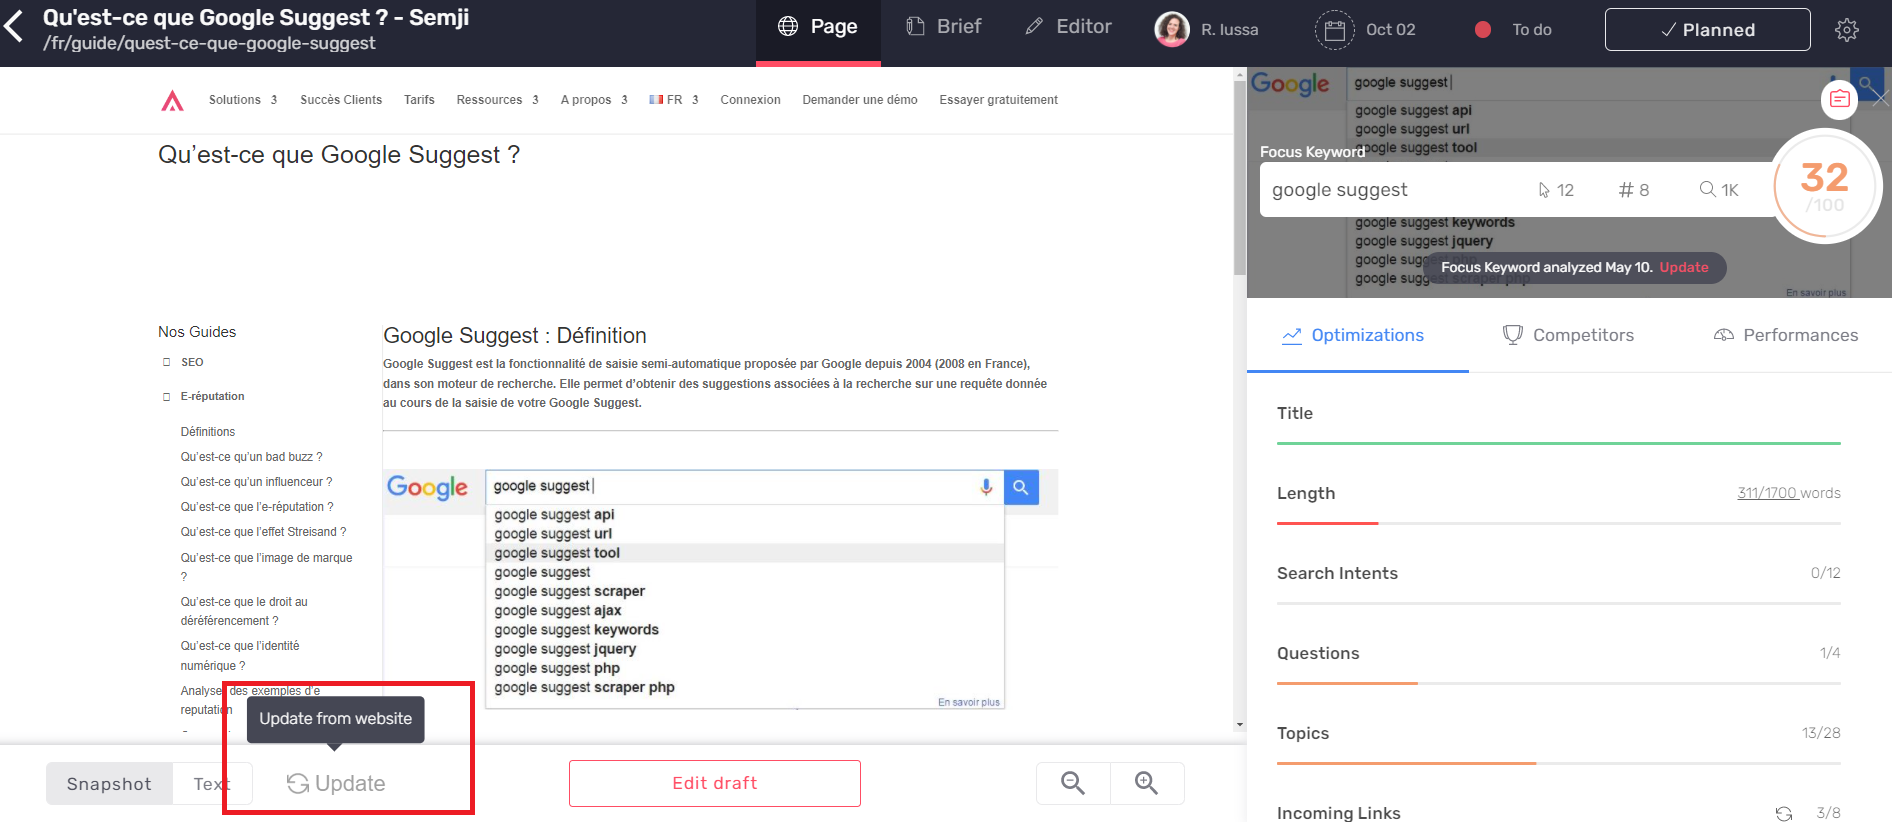The width and height of the screenshot is (1892, 822).
Task: Open Succès Clients link
Action: [341, 100]
